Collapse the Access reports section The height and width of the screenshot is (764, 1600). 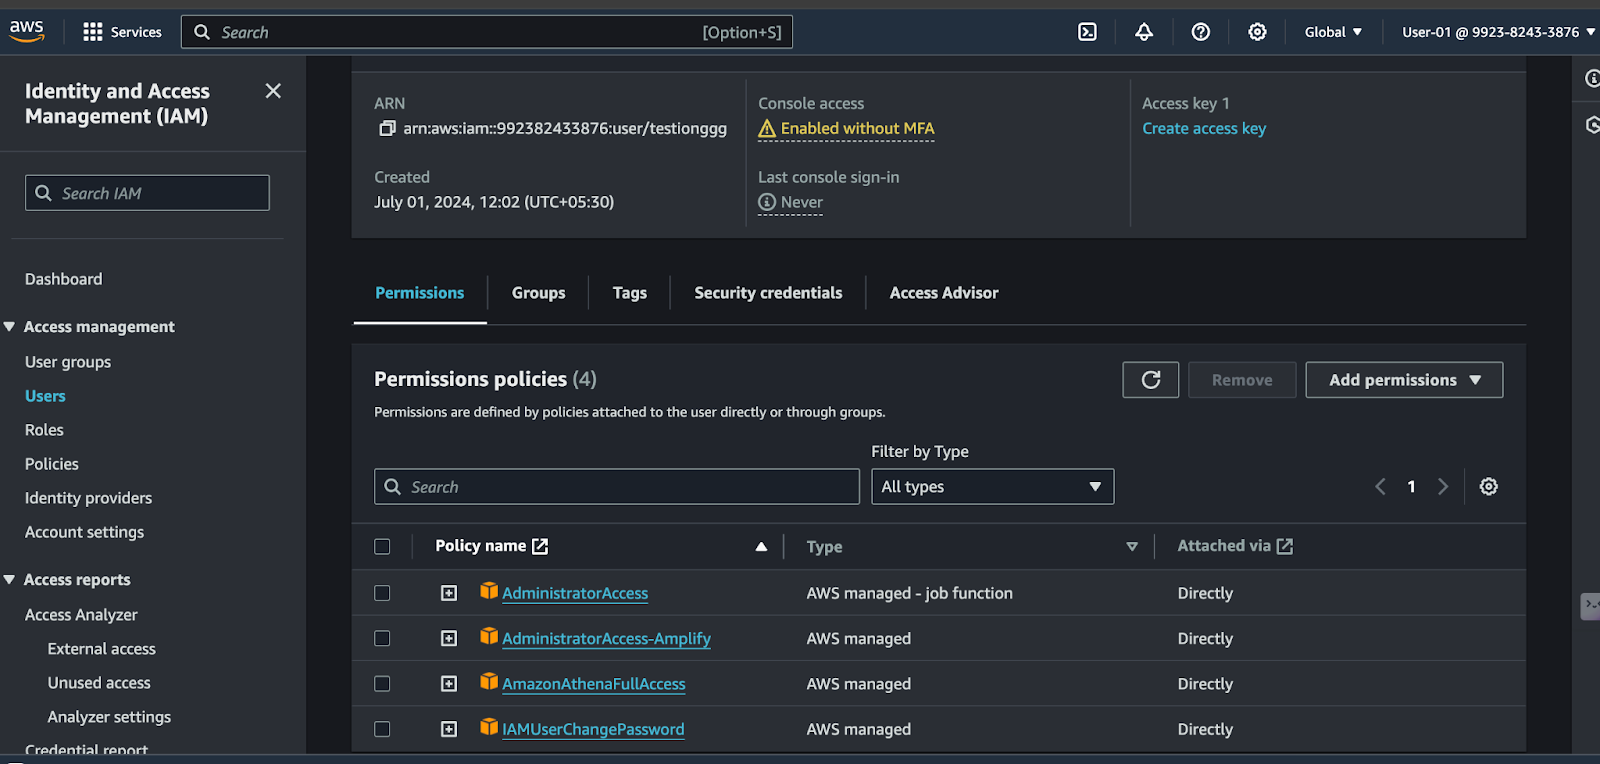(x=10, y=580)
